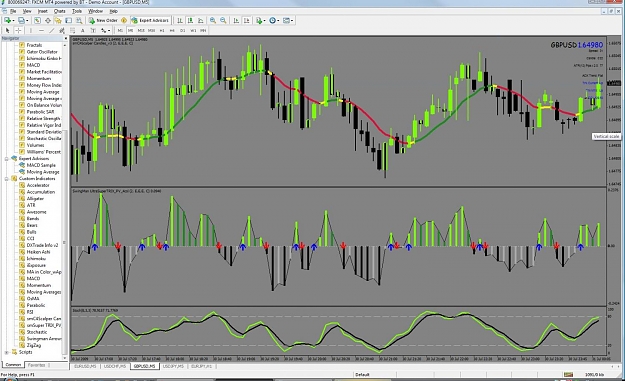Switch timeframe to M15
This screenshot has width=625, height=381.
pos(141,30)
